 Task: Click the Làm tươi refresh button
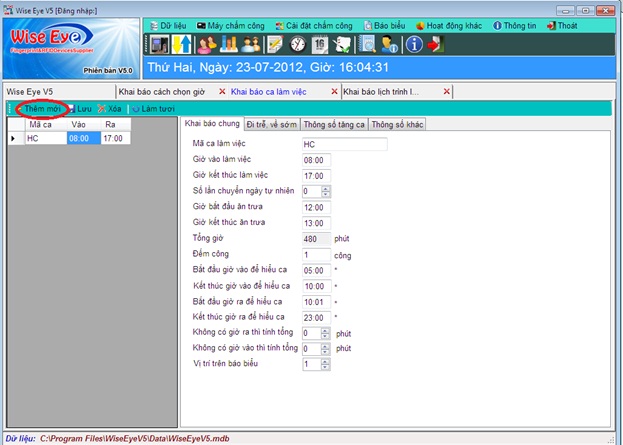[152, 108]
